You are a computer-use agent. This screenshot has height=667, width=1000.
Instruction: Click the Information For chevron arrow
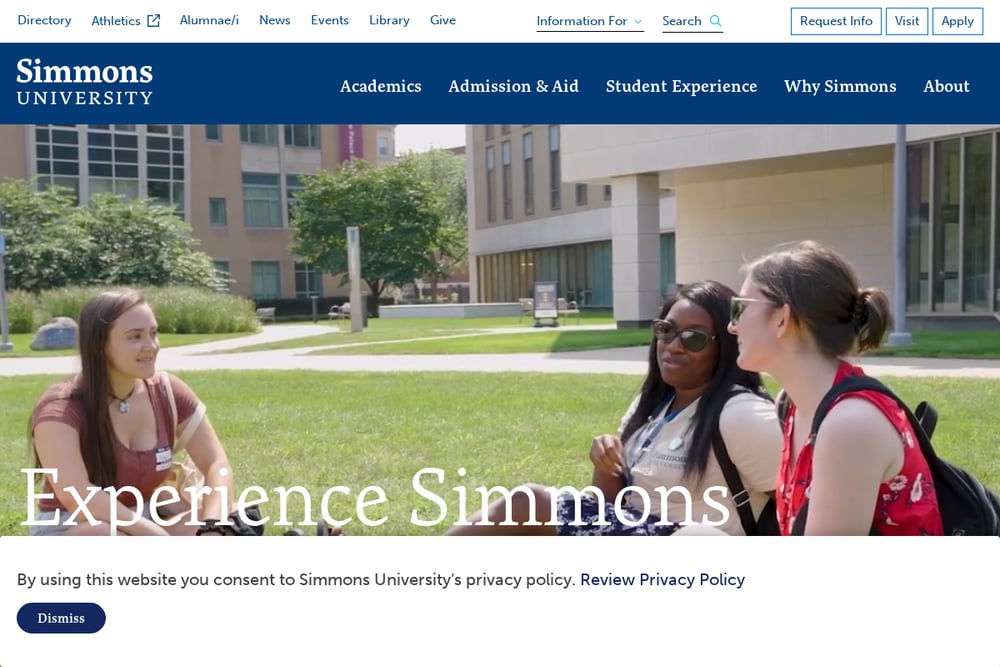tap(638, 22)
